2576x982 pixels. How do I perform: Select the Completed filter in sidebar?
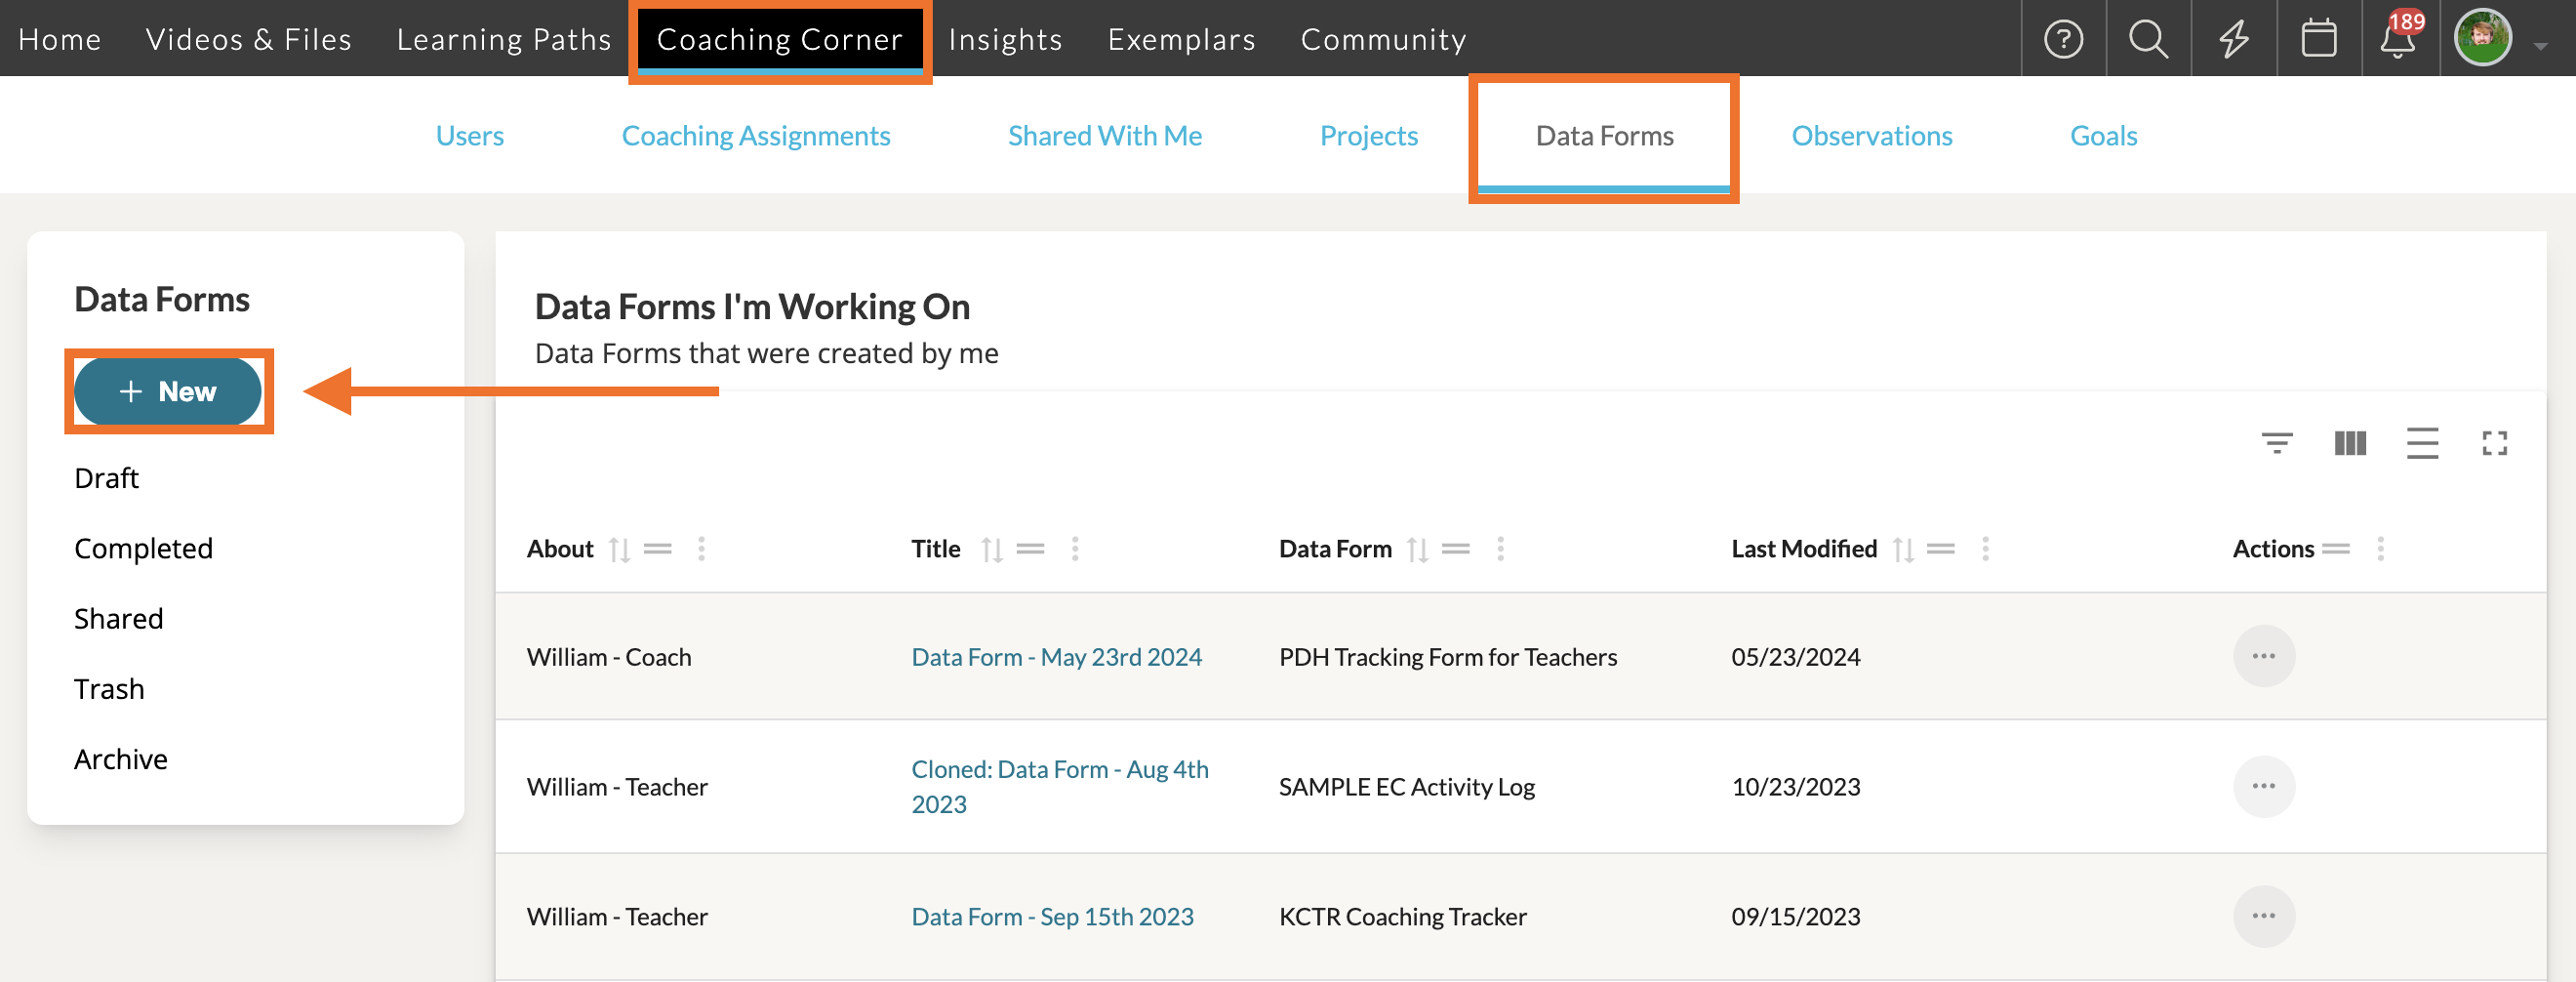click(x=143, y=548)
